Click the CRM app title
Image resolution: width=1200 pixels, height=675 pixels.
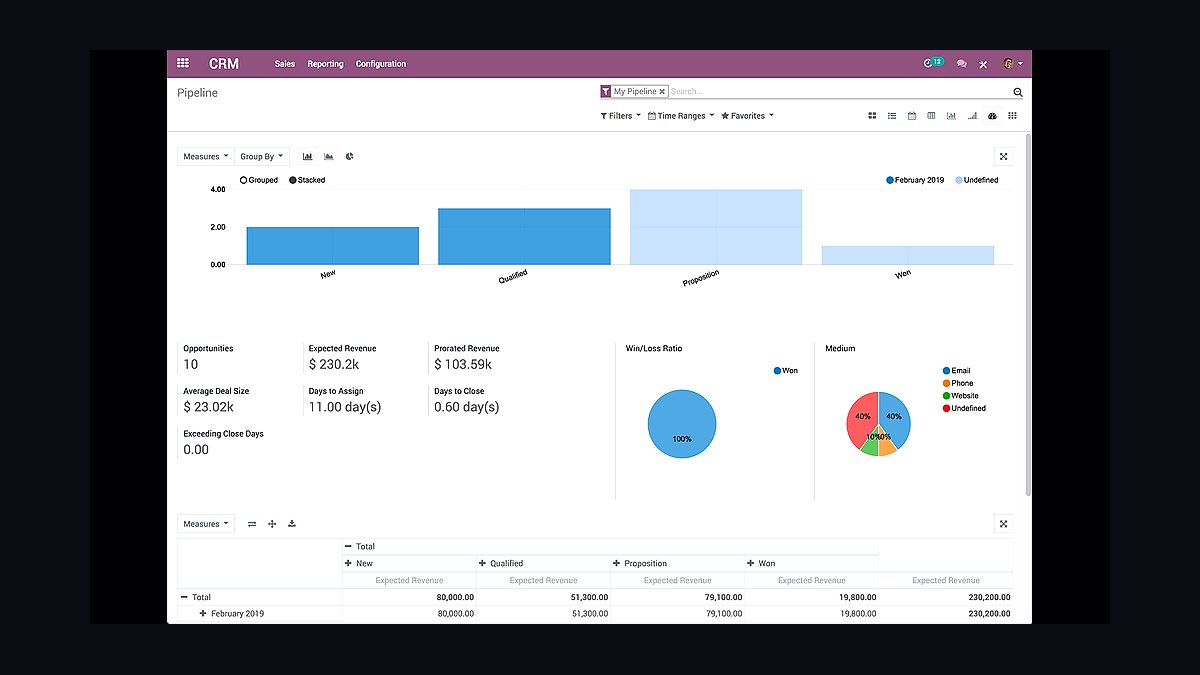point(224,64)
